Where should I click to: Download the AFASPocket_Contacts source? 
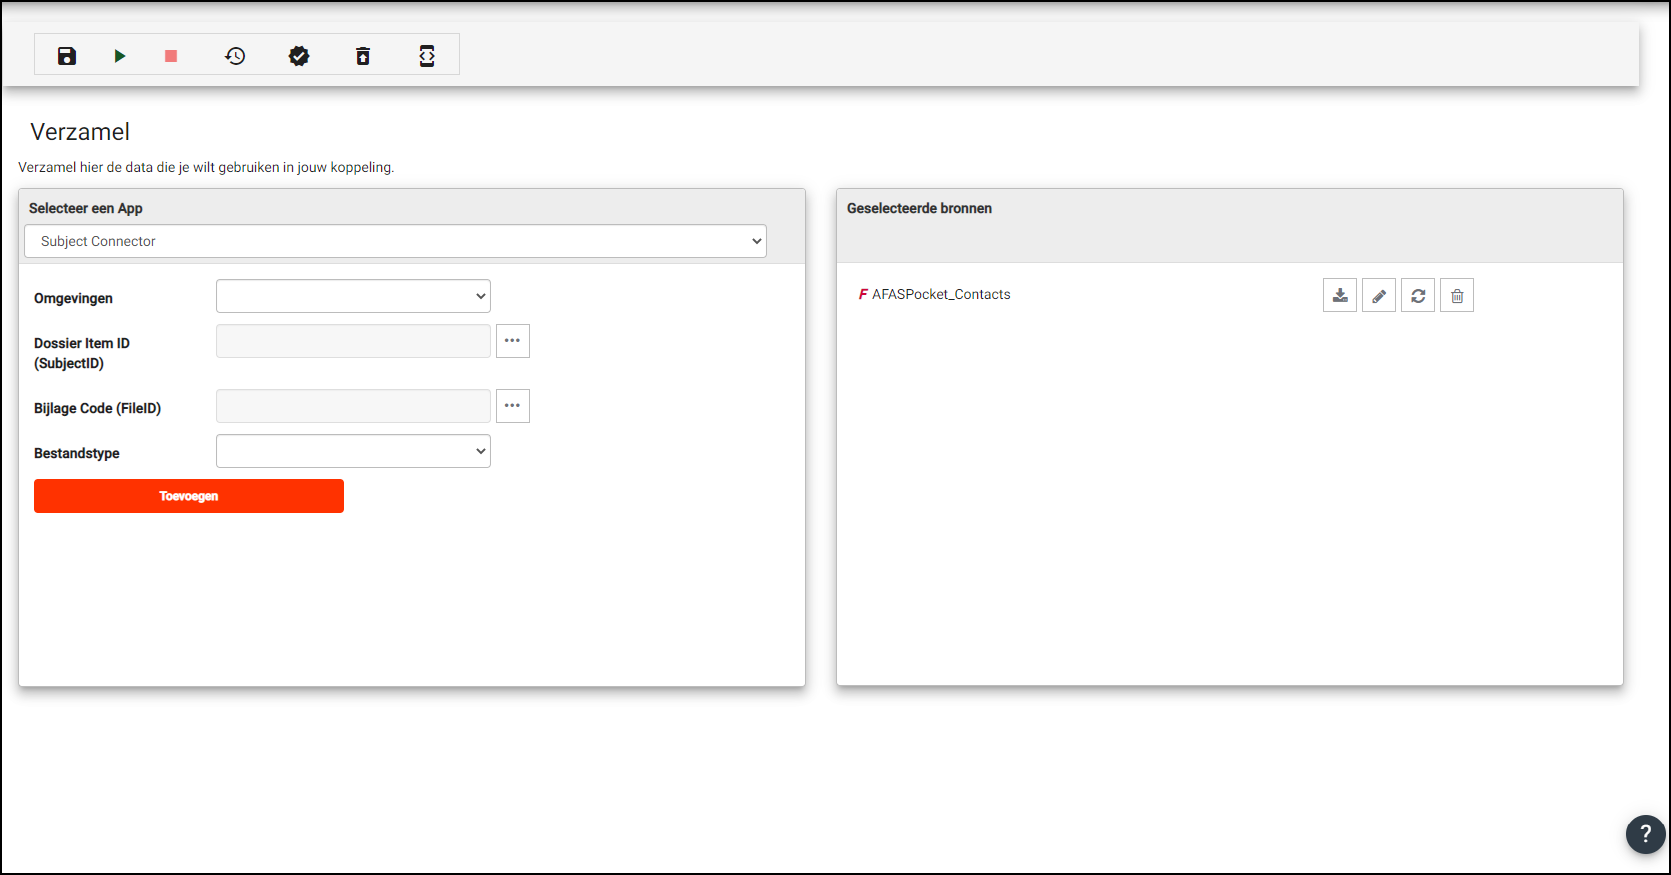(x=1340, y=296)
